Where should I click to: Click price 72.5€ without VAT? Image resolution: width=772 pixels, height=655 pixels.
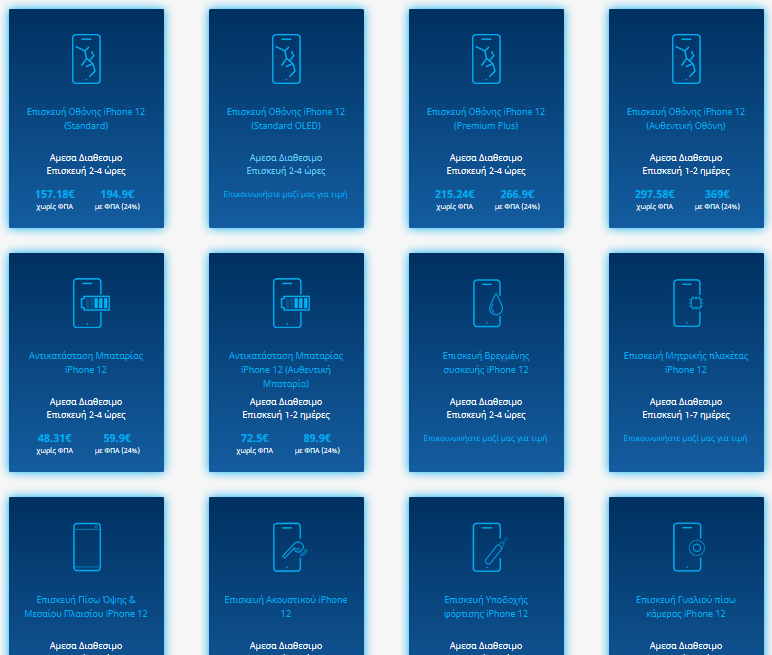tap(255, 438)
